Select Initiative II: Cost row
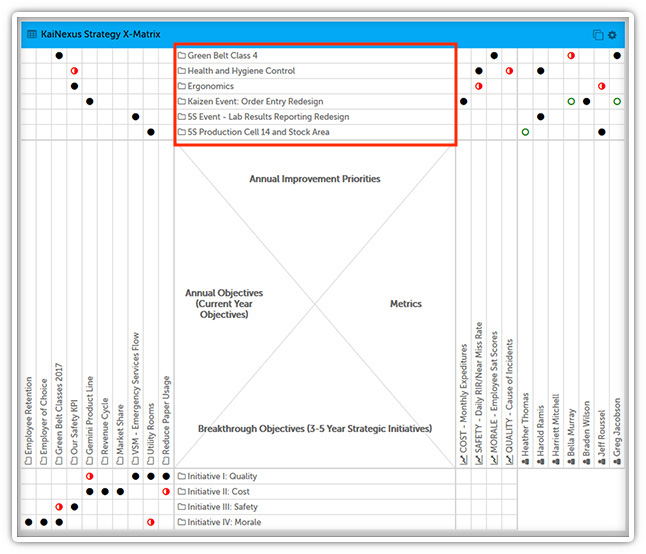Screen dimensions: 646x554 click(222, 492)
